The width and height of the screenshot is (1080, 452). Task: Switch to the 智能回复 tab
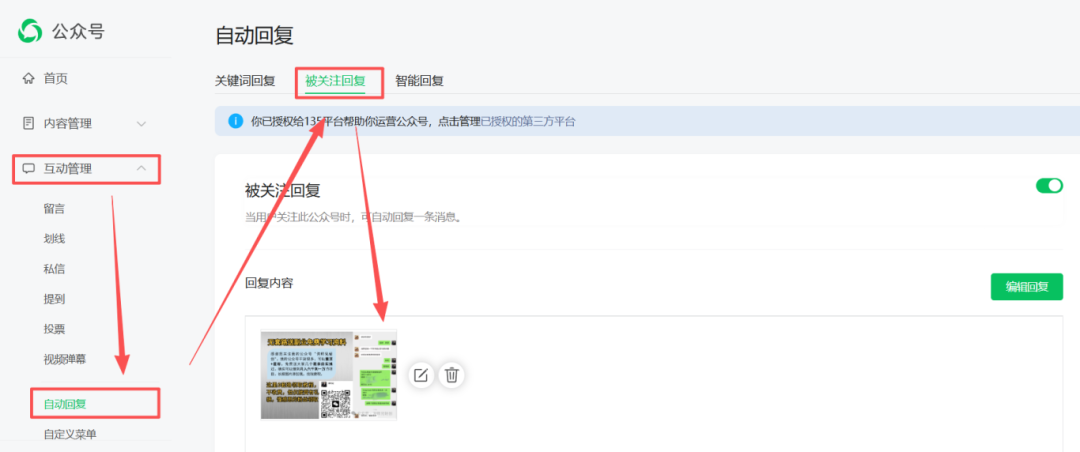(x=419, y=81)
